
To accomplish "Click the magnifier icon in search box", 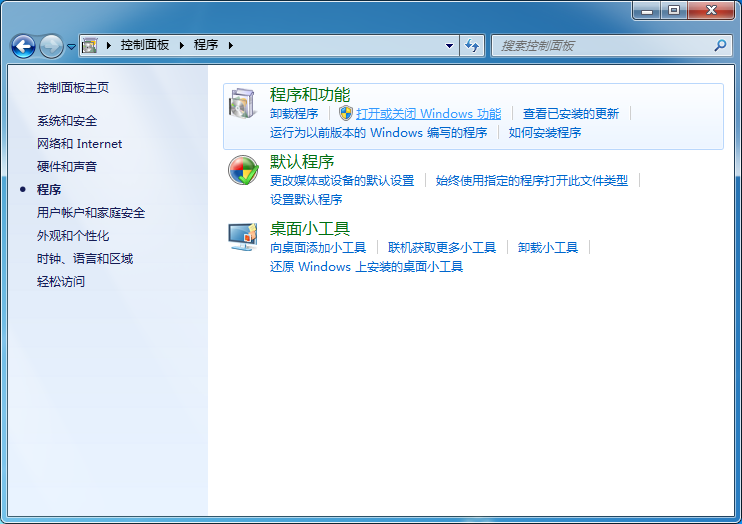I will (x=720, y=45).
